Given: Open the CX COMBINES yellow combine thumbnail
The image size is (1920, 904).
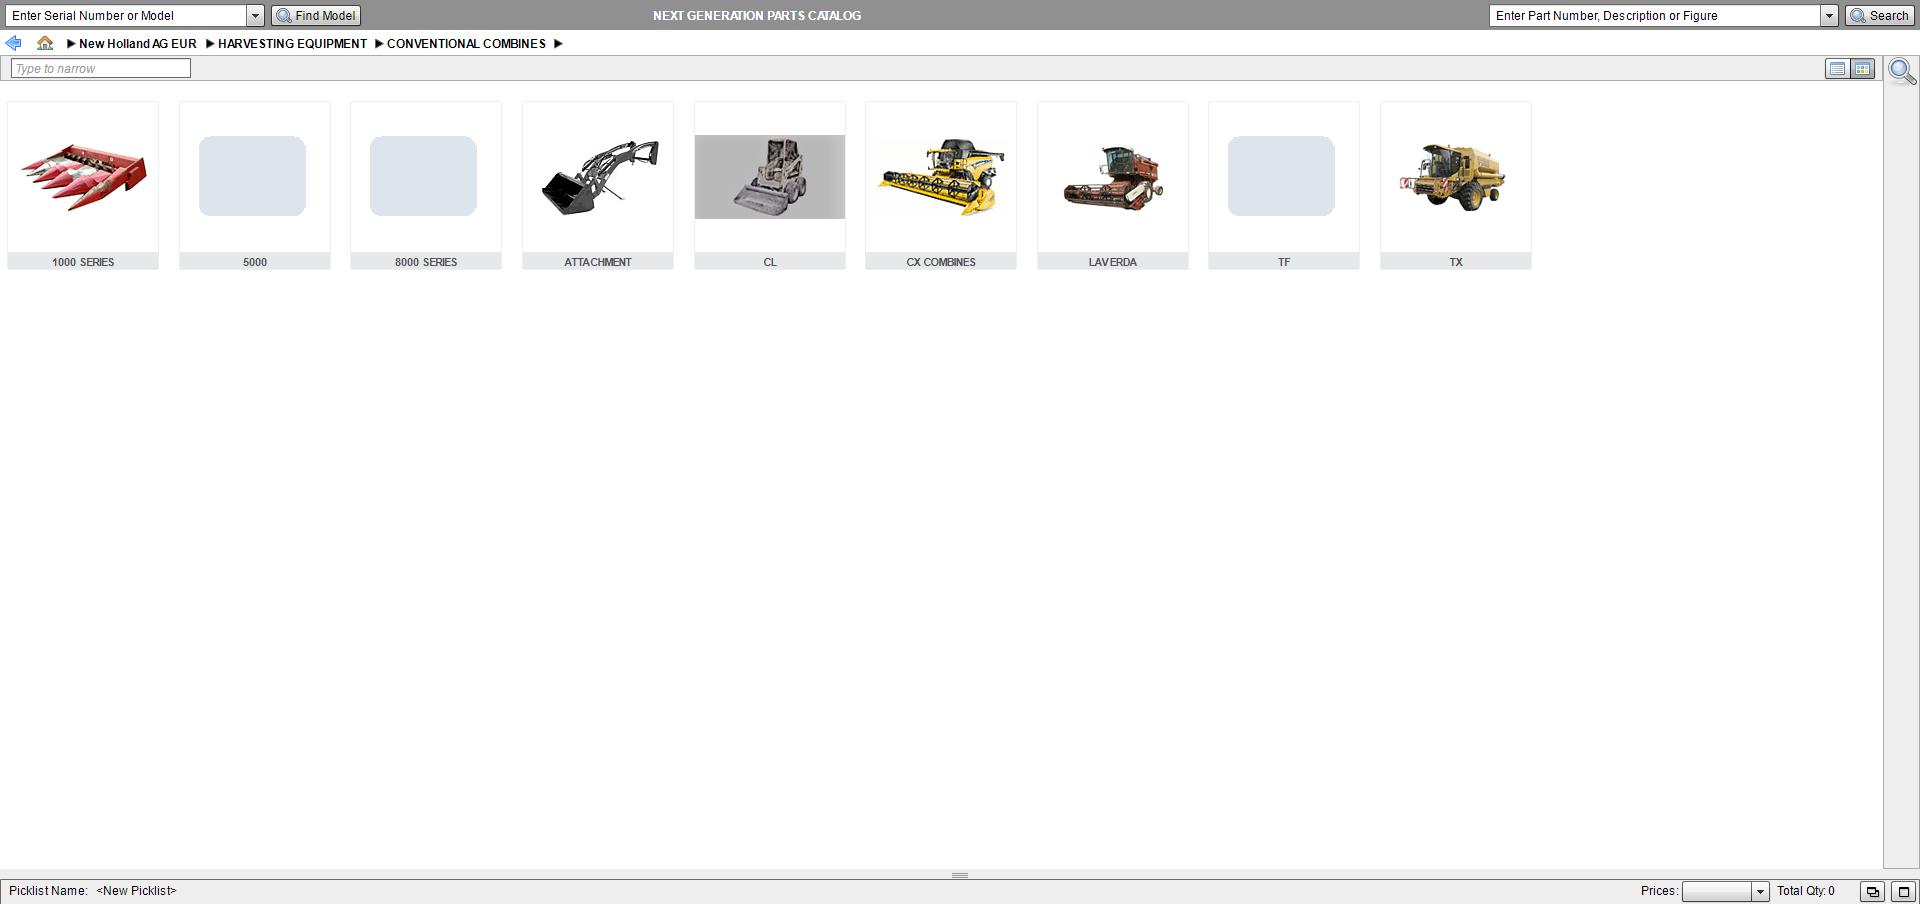Looking at the screenshot, I should point(941,177).
